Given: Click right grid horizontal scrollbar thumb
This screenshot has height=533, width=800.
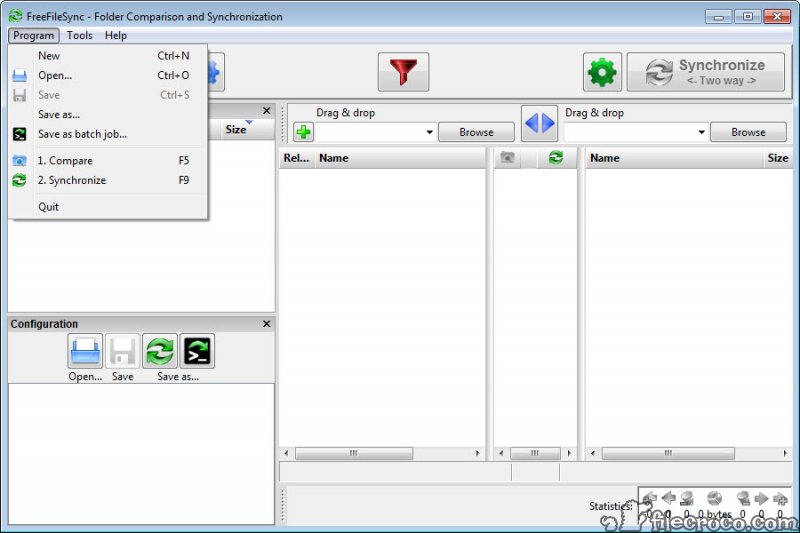Looking at the screenshot, I should 668,453.
